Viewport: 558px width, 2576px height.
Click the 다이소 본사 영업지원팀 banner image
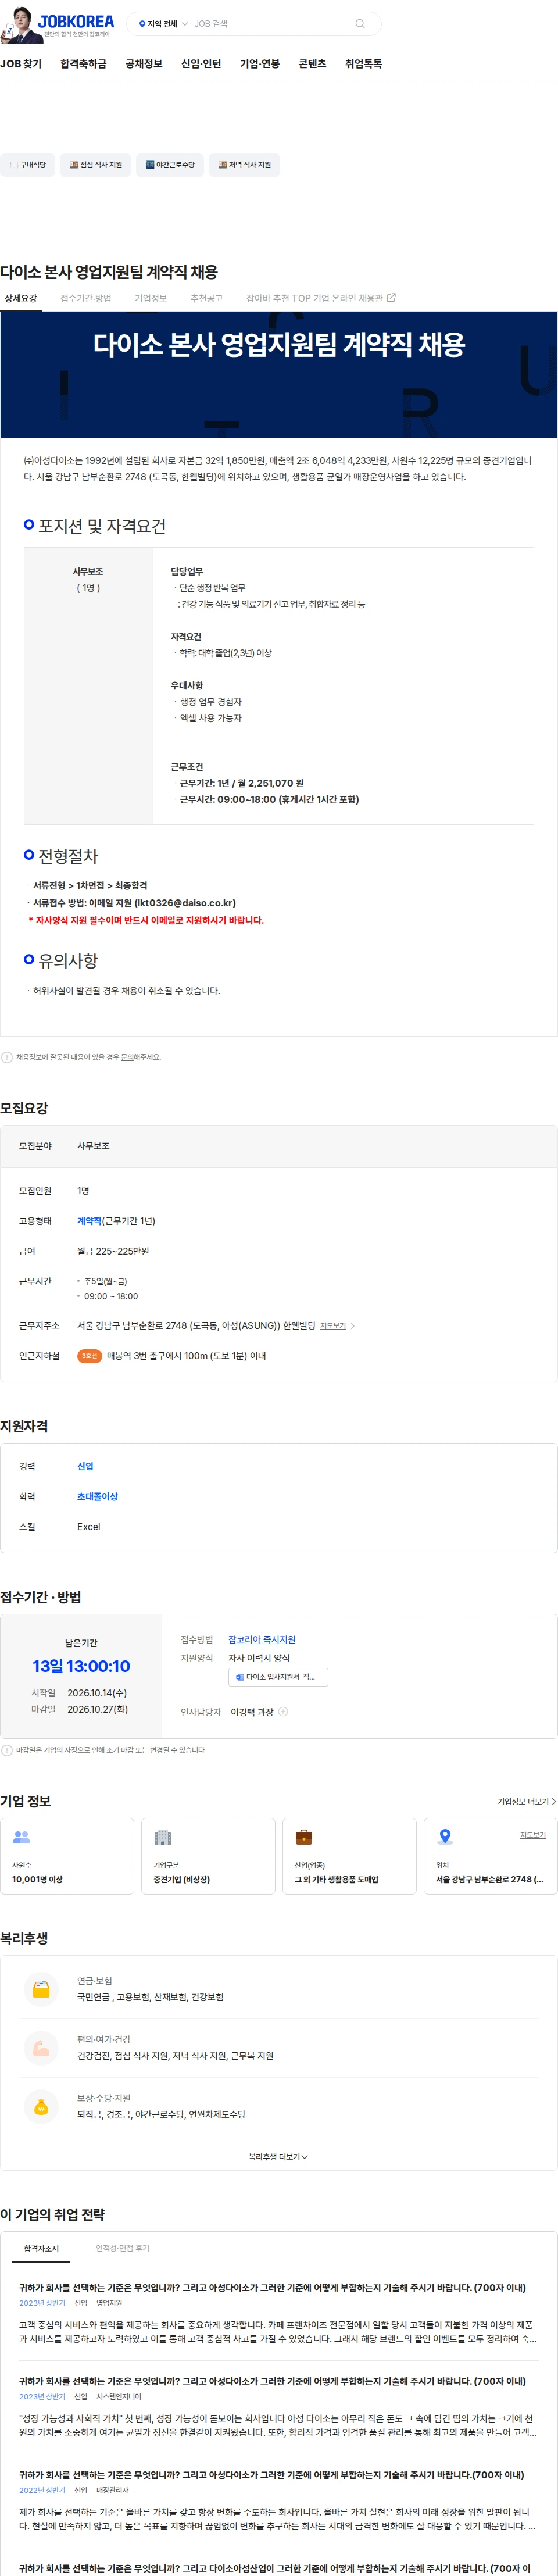279,375
